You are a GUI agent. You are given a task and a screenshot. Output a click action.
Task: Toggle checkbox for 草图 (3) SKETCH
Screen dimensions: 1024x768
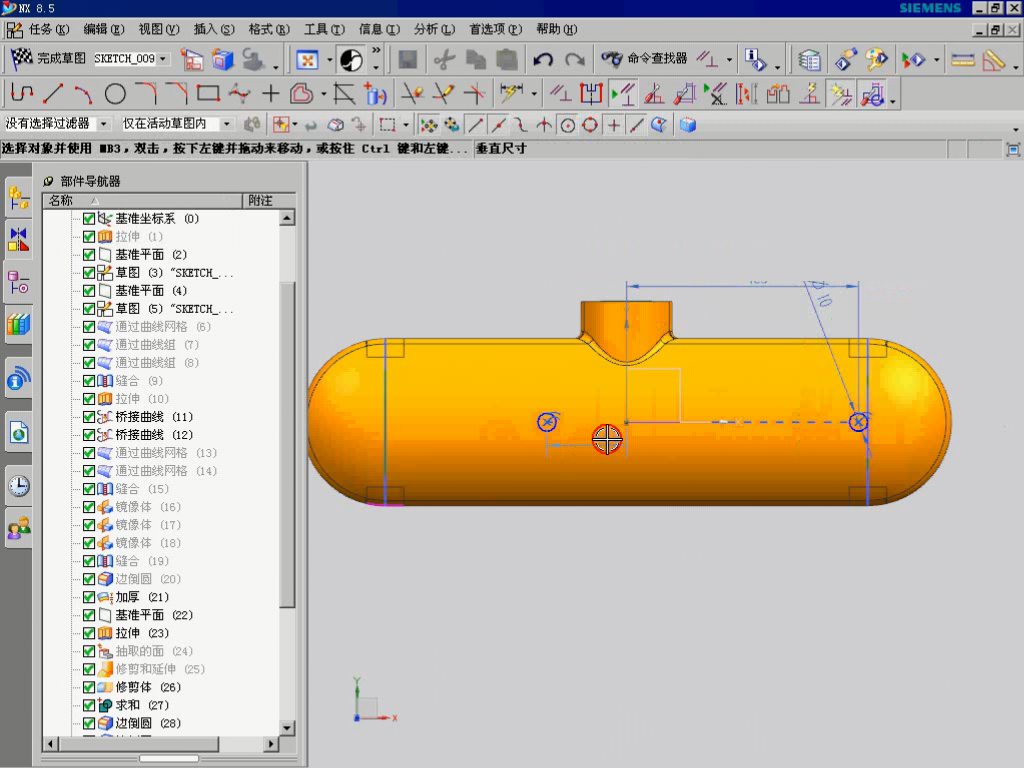[x=89, y=273]
